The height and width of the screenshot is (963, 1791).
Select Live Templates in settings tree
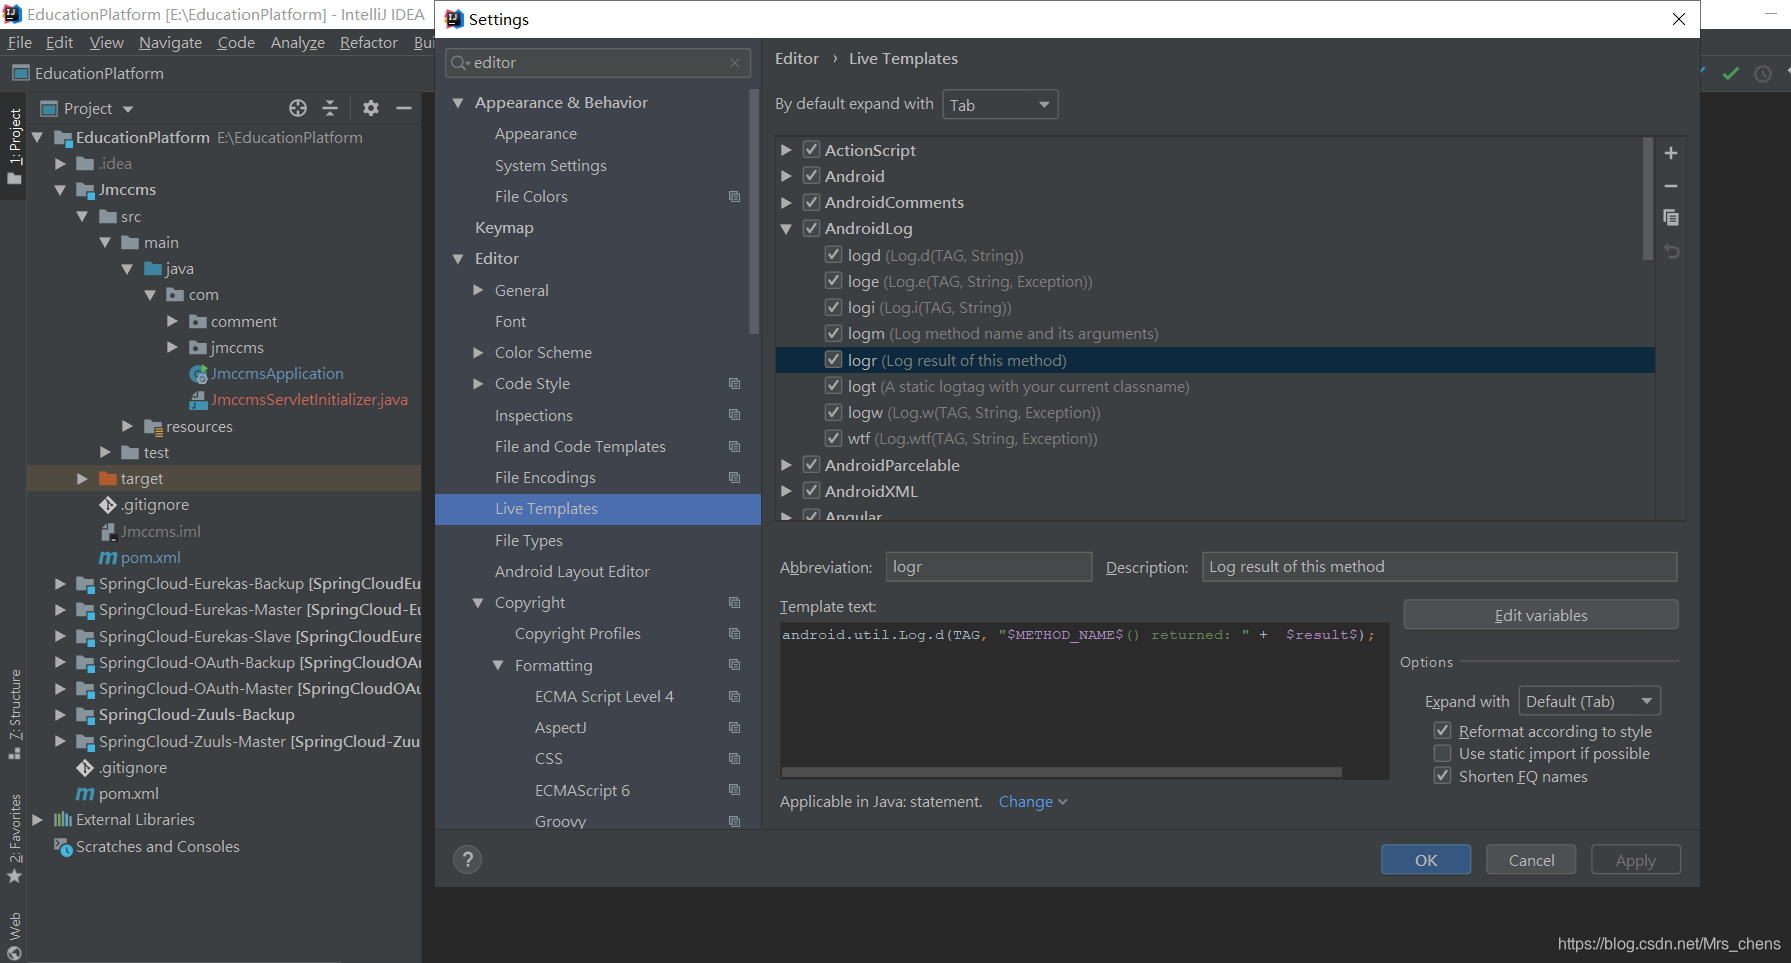pyautogui.click(x=598, y=509)
